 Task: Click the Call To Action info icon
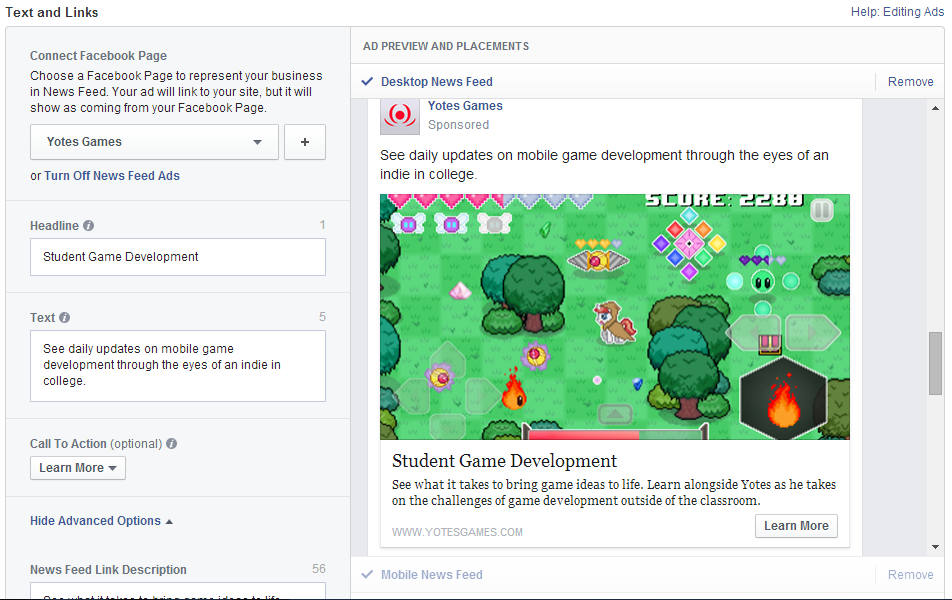(x=172, y=443)
